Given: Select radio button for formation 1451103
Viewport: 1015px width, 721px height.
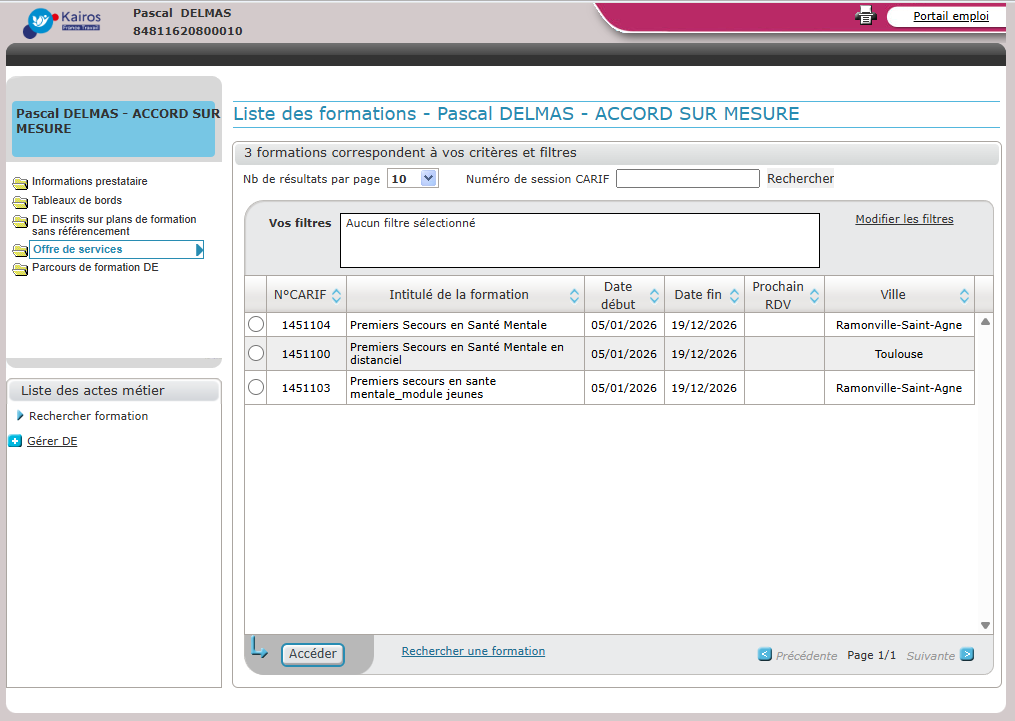Looking at the screenshot, I should click(x=256, y=387).
